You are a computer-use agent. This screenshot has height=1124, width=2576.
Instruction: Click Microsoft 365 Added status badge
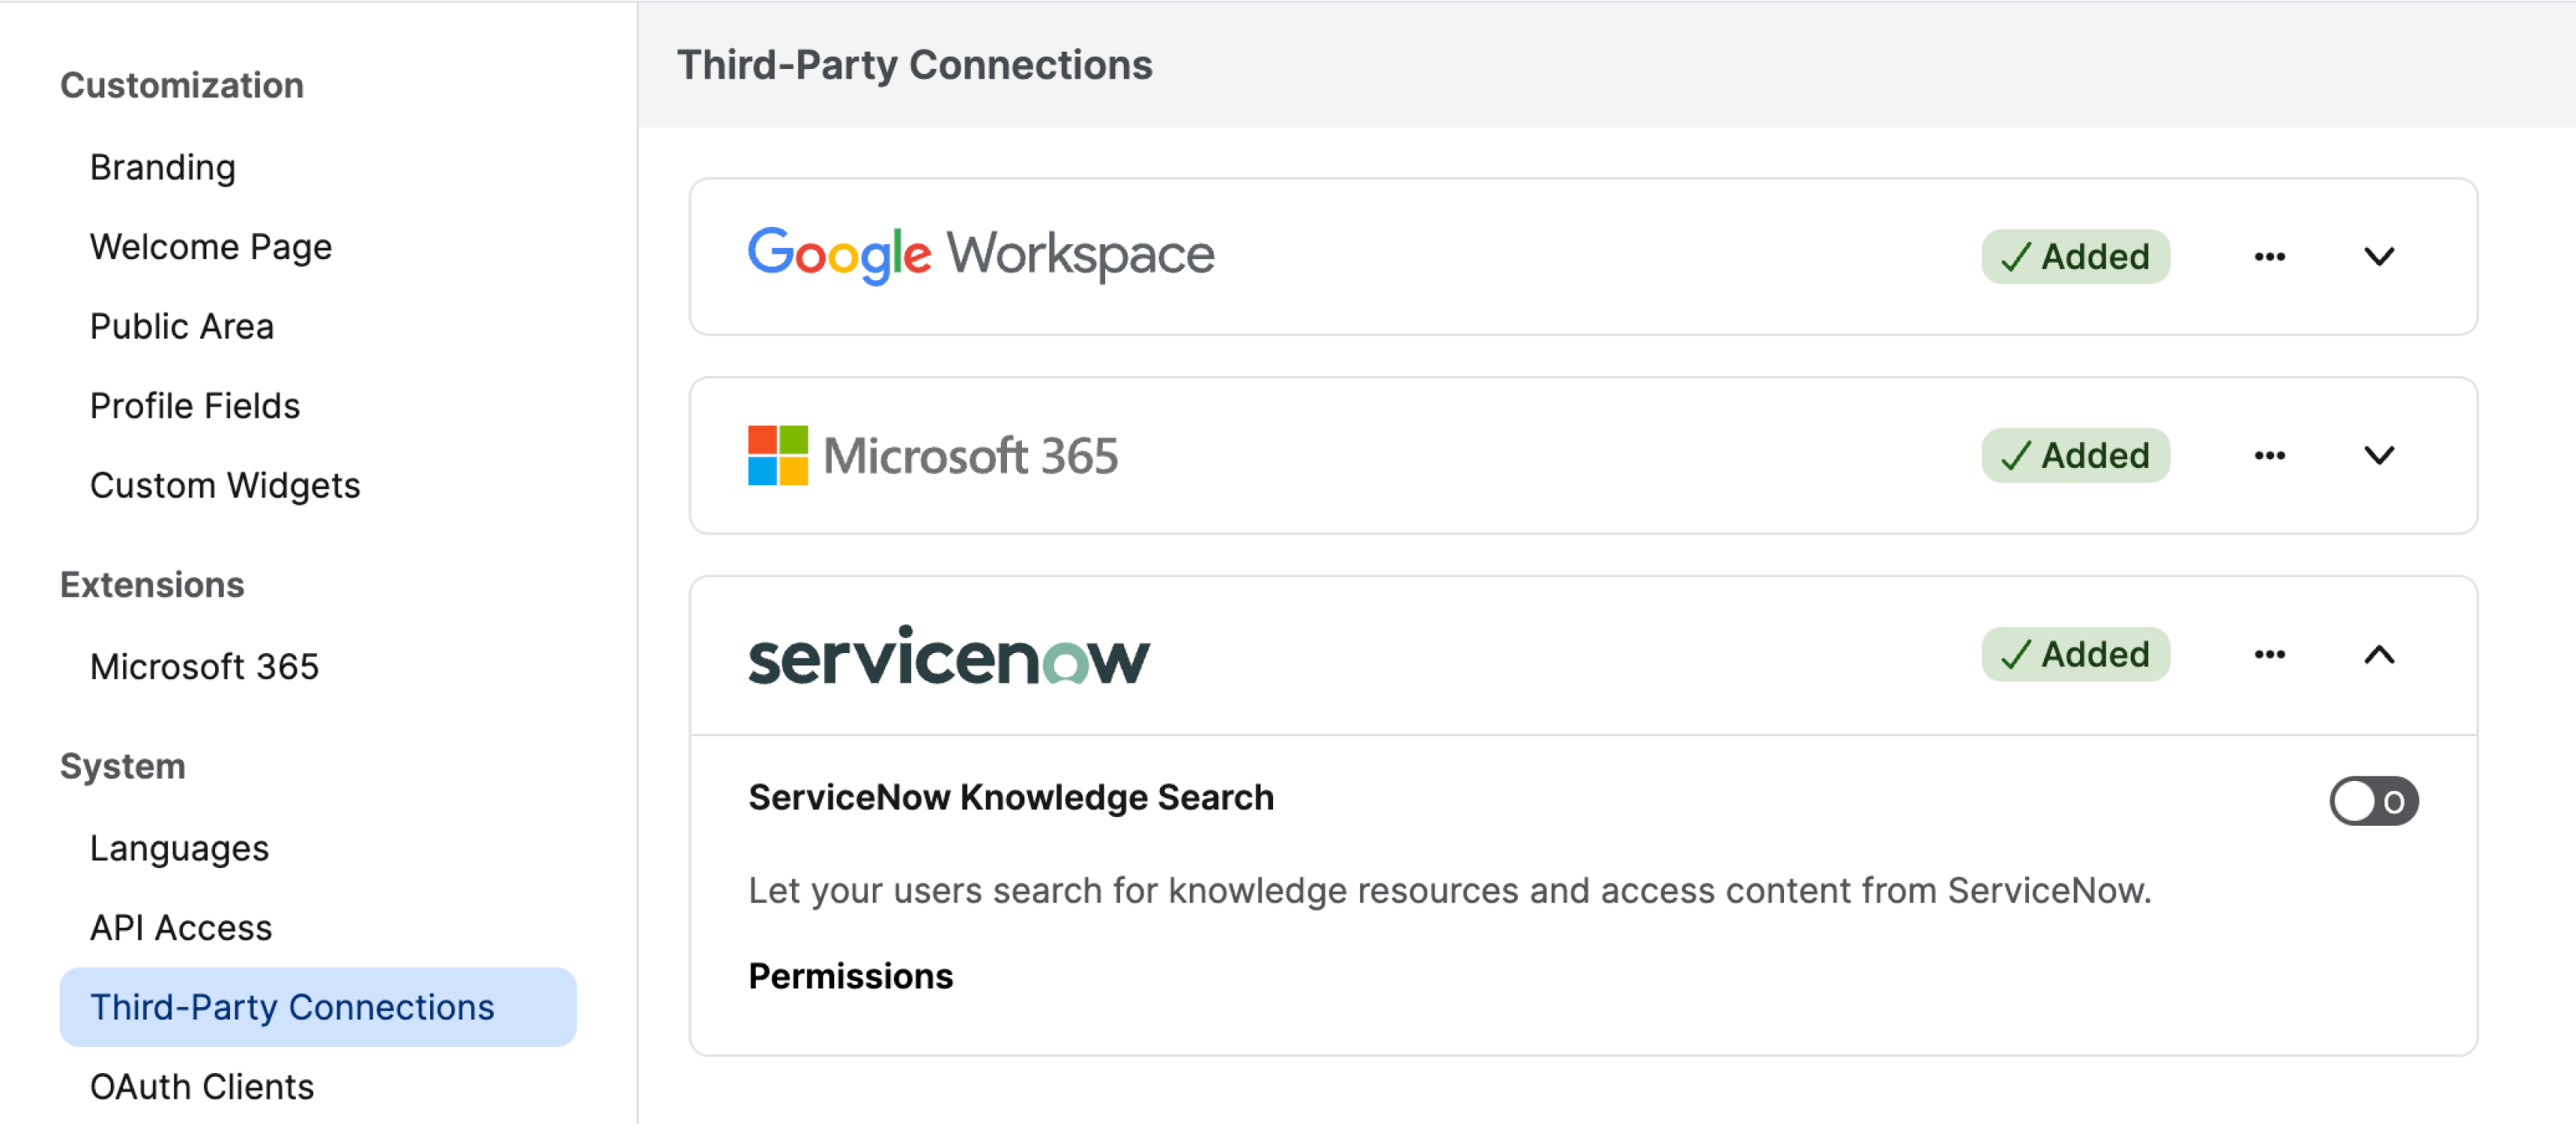point(2075,456)
